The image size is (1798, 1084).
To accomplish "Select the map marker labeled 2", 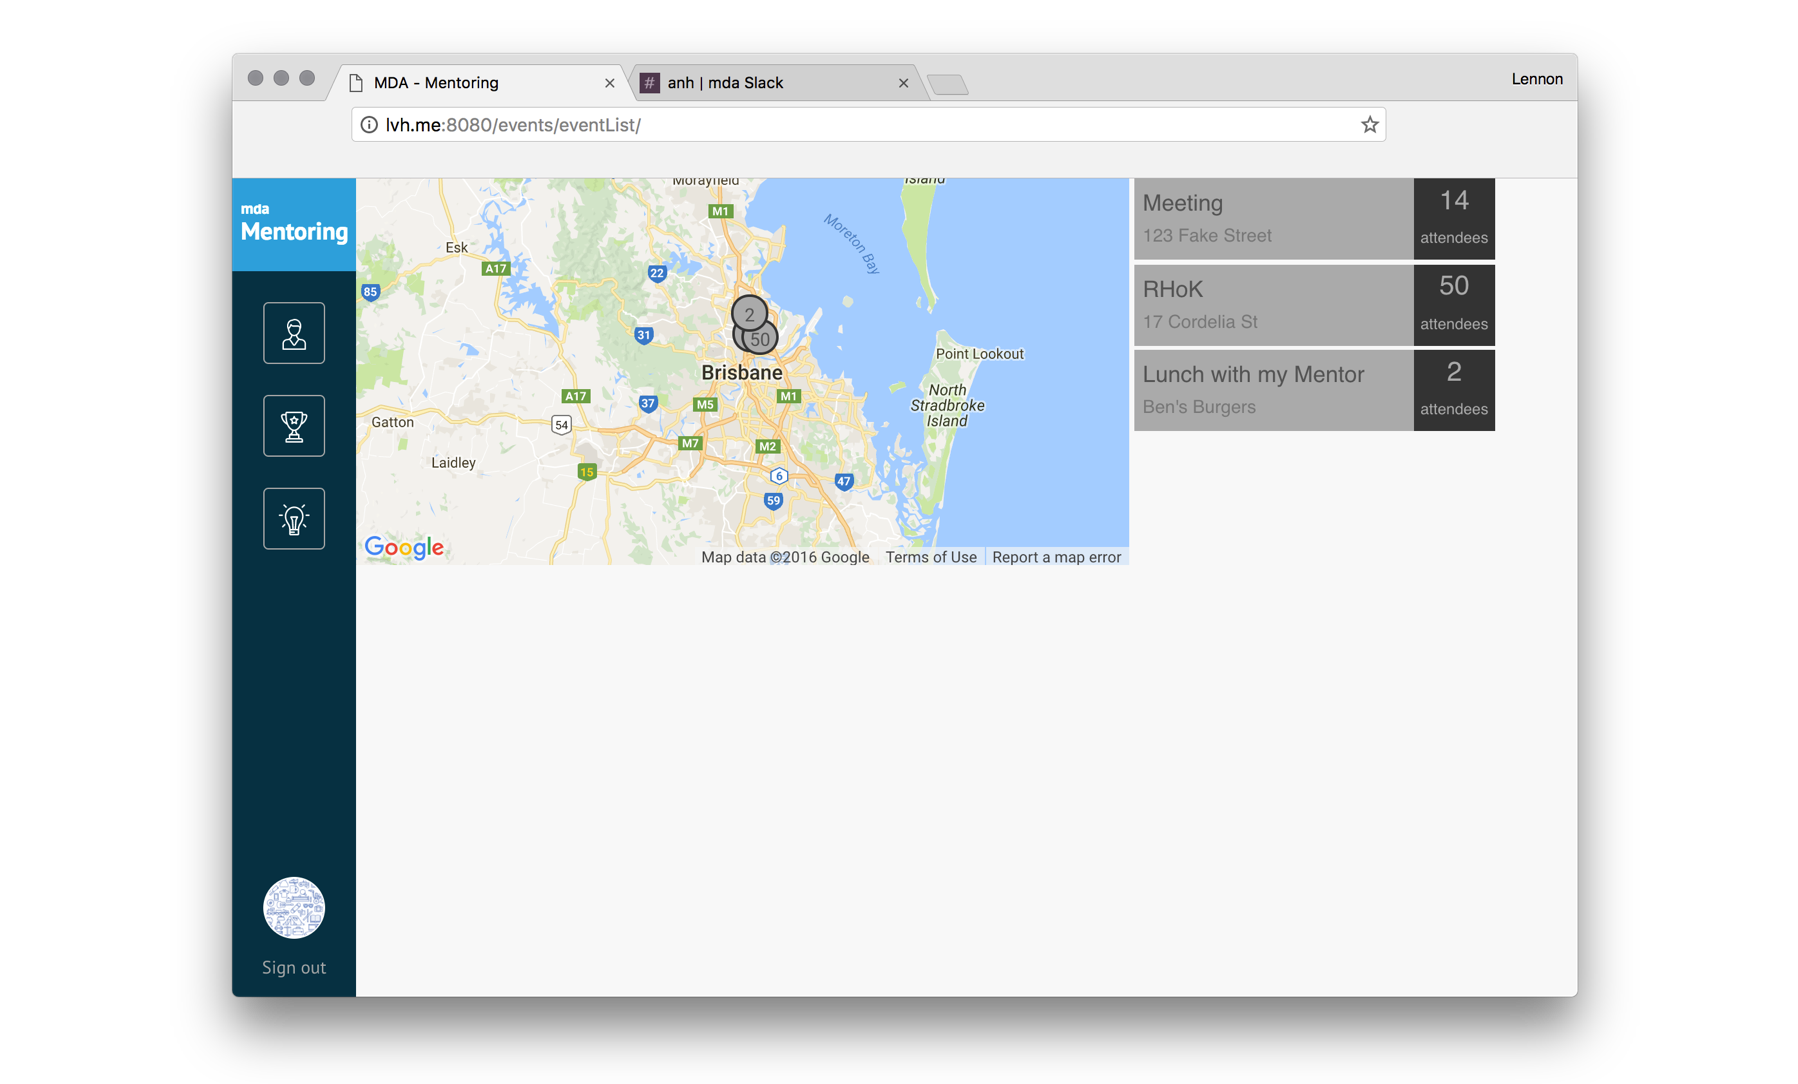I will (x=748, y=312).
